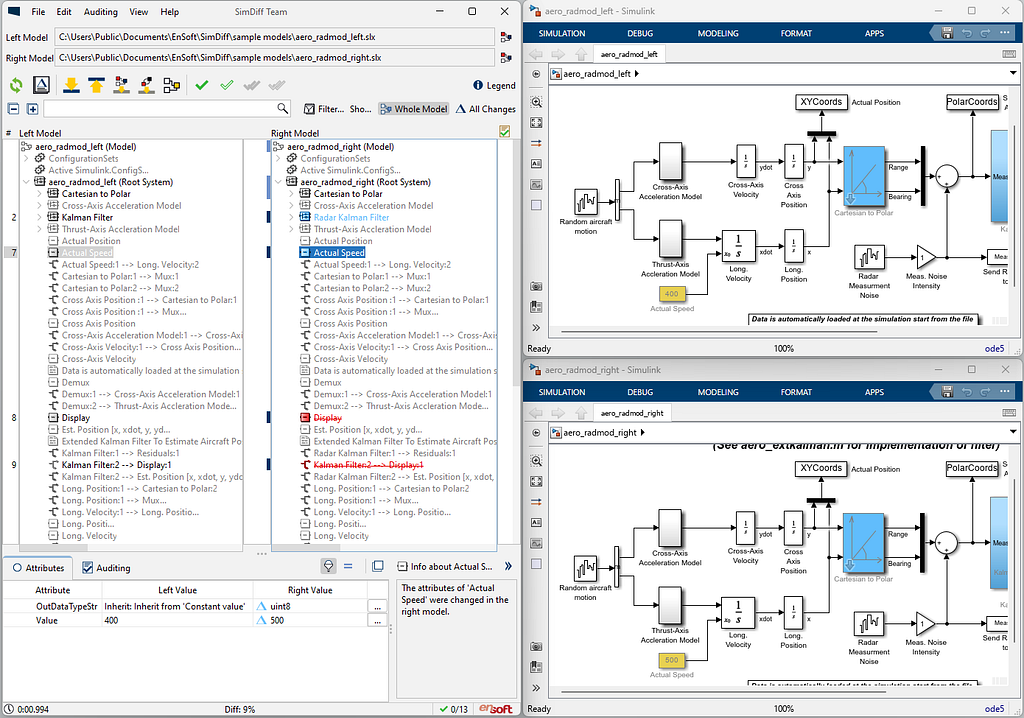Toggle the All Changes view button
Viewport: 1024px width, 718px height.
[486, 109]
